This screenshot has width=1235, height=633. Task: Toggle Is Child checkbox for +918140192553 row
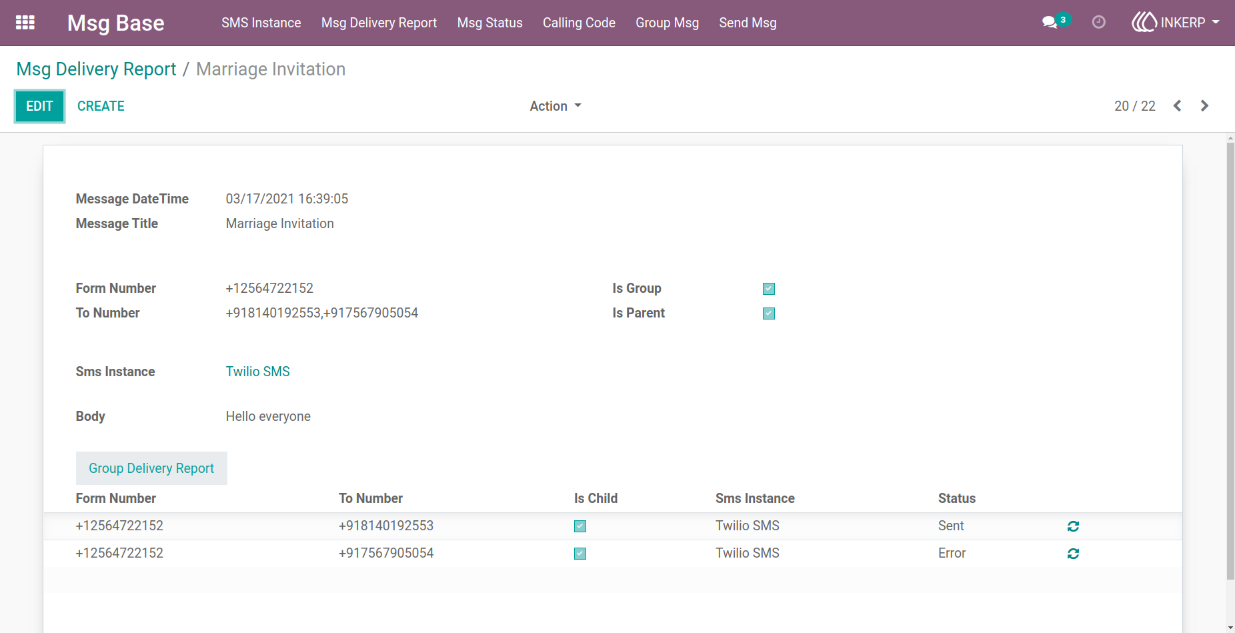580,526
